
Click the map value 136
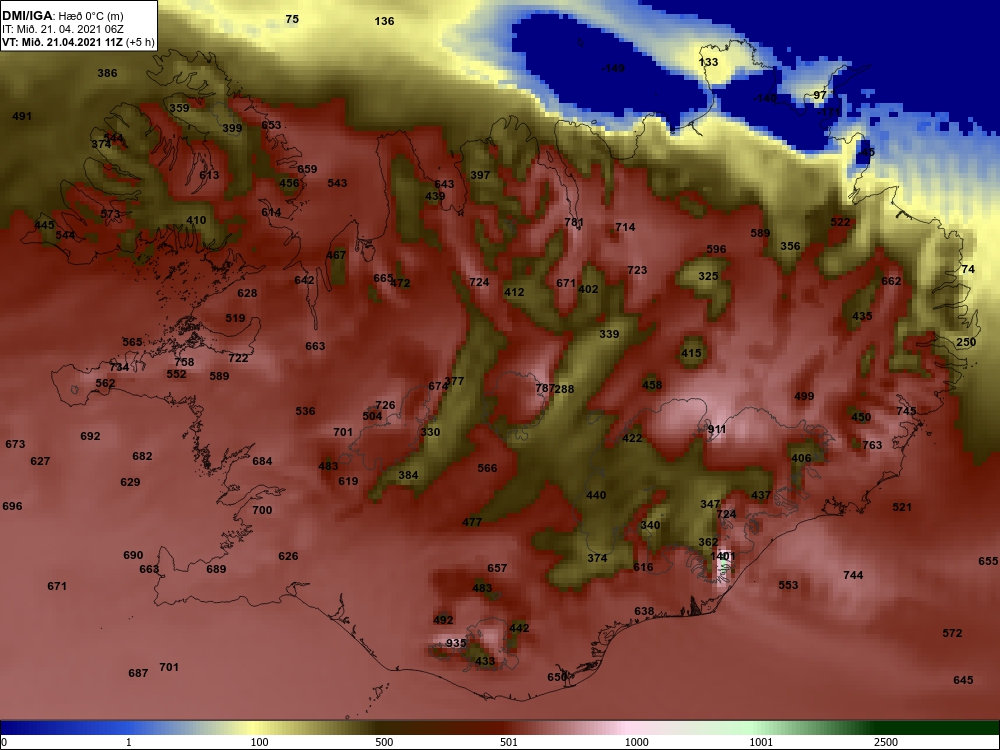pyautogui.click(x=384, y=21)
